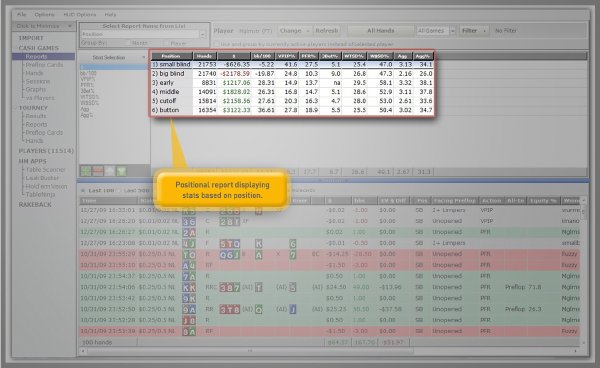Click the red minus remove-stat icon
Screen dimensions: 600x368
(x=98, y=171)
